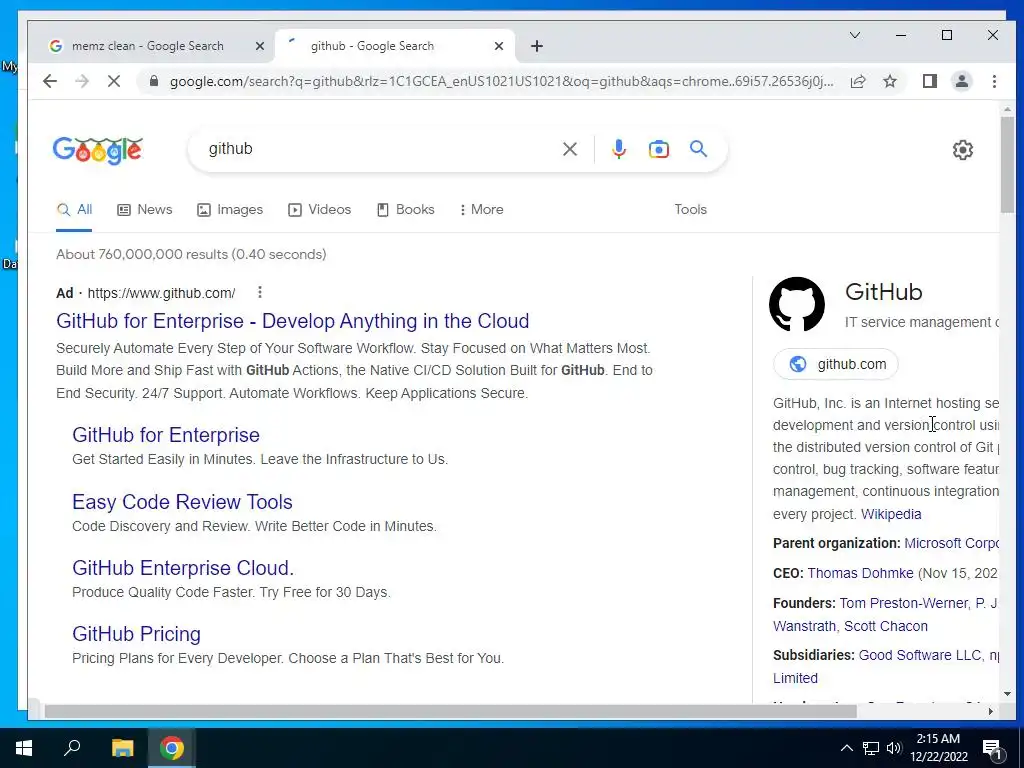Image resolution: width=1024 pixels, height=768 pixels.
Task: Open the notification center
Action: coord(992,748)
